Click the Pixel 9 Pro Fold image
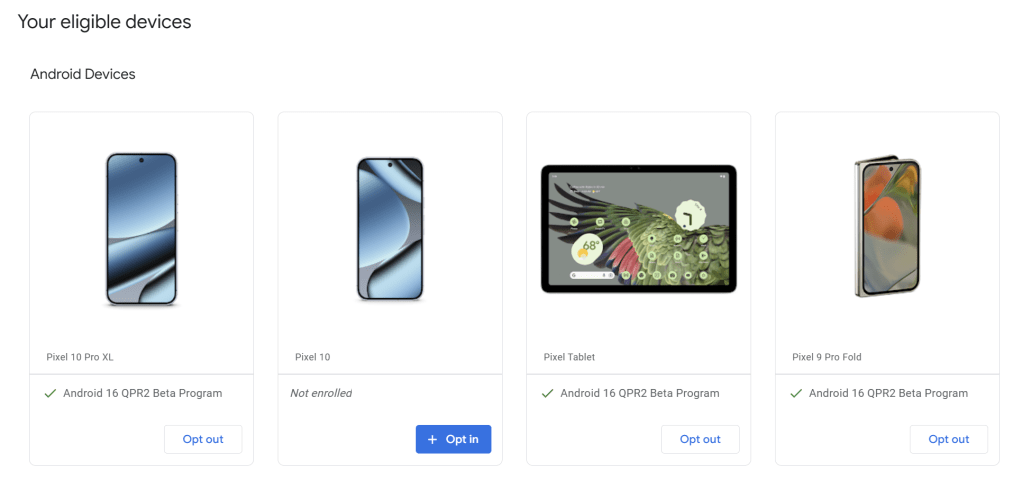1022x480 pixels. pos(887,226)
